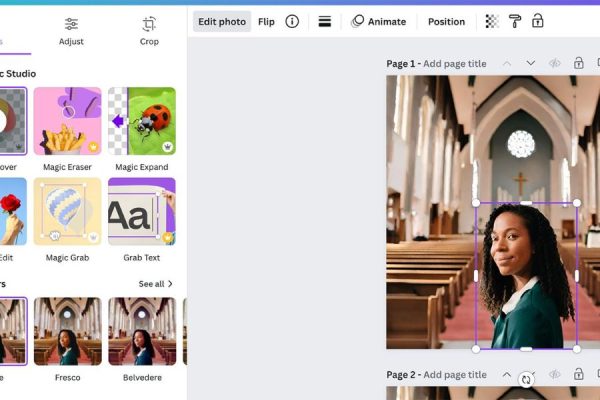Click the Edit photo button

click(222, 21)
